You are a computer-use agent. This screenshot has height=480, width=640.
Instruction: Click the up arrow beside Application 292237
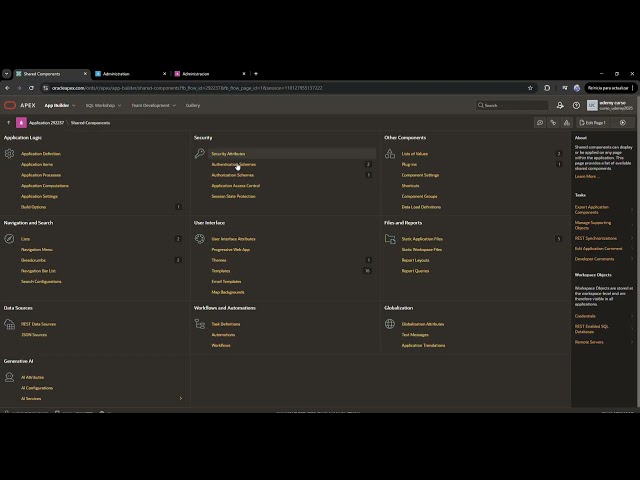tap(9, 122)
